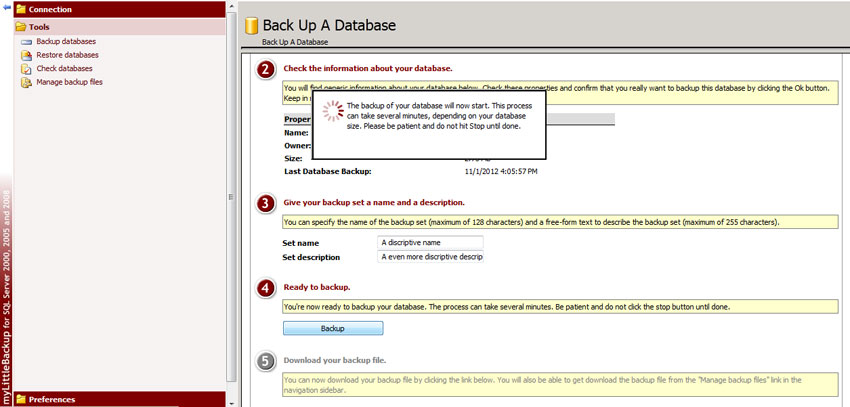Click the Backup databases icon in Tools
This screenshot has width=850, height=407.
[x=27, y=42]
